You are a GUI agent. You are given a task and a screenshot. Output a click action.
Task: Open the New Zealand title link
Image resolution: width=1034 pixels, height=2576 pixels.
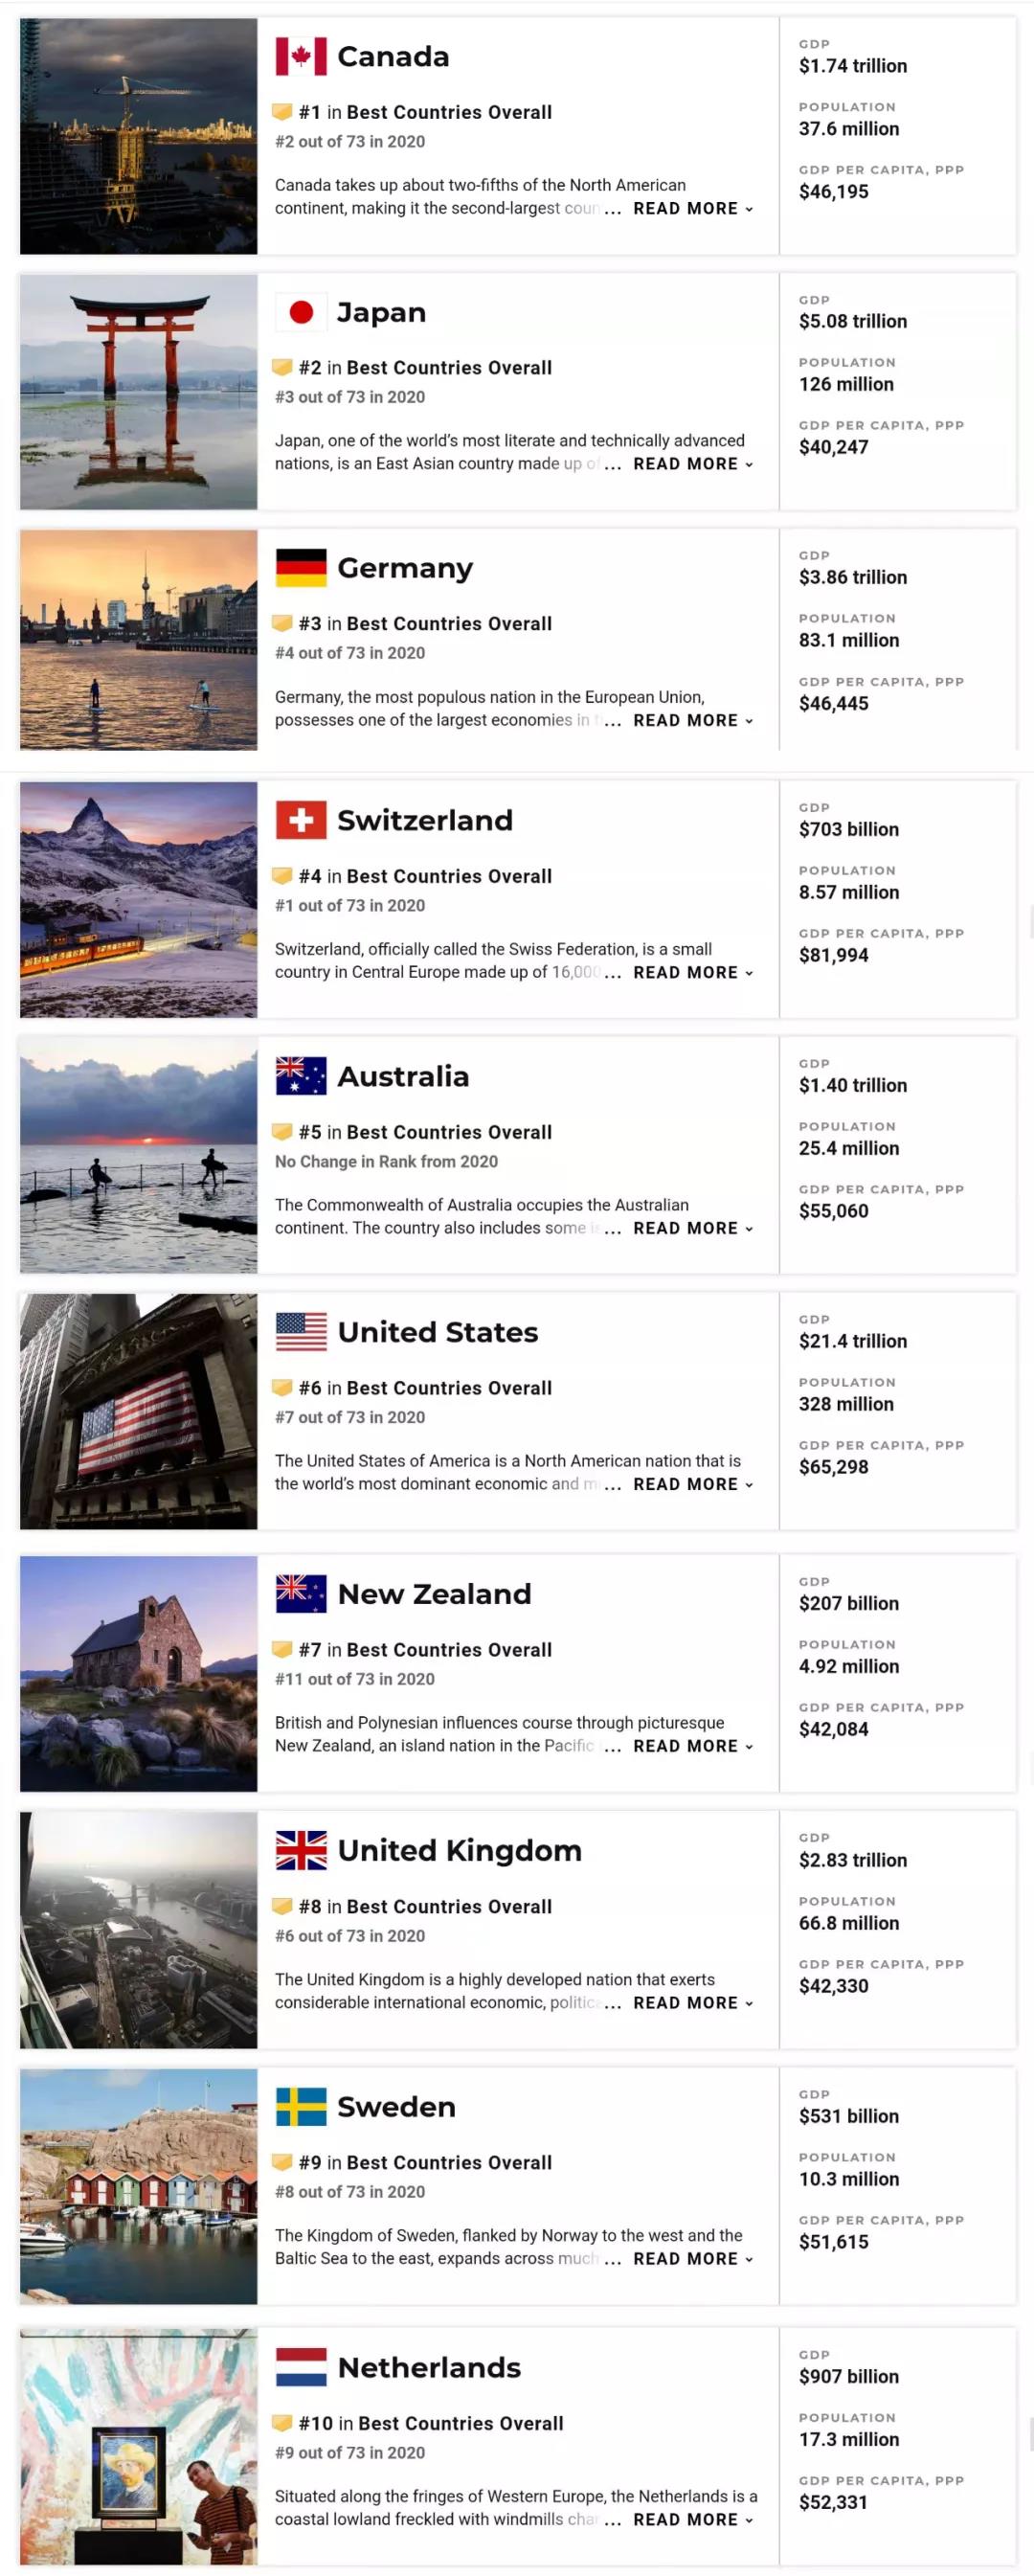click(434, 1594)
